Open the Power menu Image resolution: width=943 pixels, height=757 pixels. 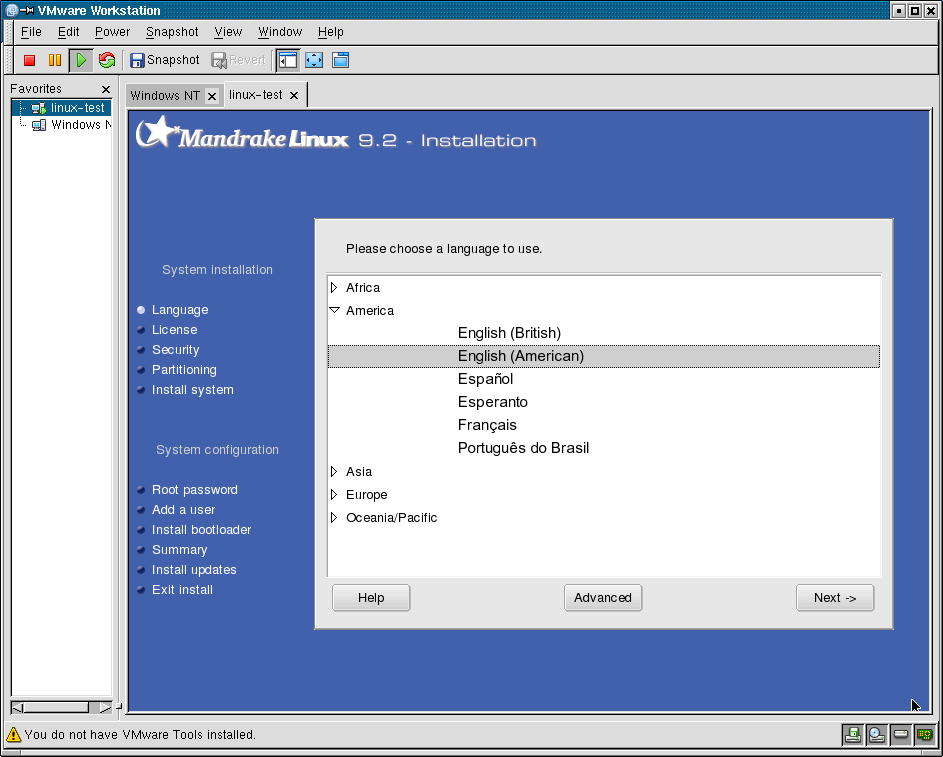[x=112, y=32]
